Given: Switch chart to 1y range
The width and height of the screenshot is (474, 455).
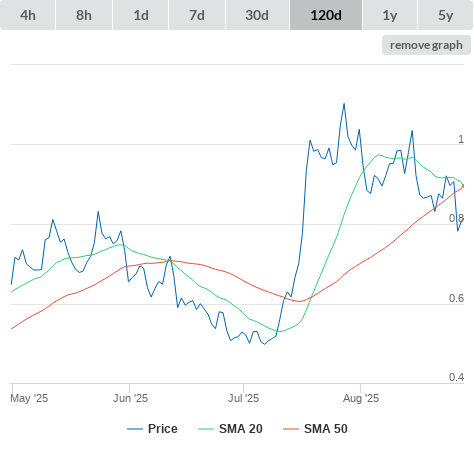Looking at the screenshot, I should pyautogui.click(x=390, y=15).
